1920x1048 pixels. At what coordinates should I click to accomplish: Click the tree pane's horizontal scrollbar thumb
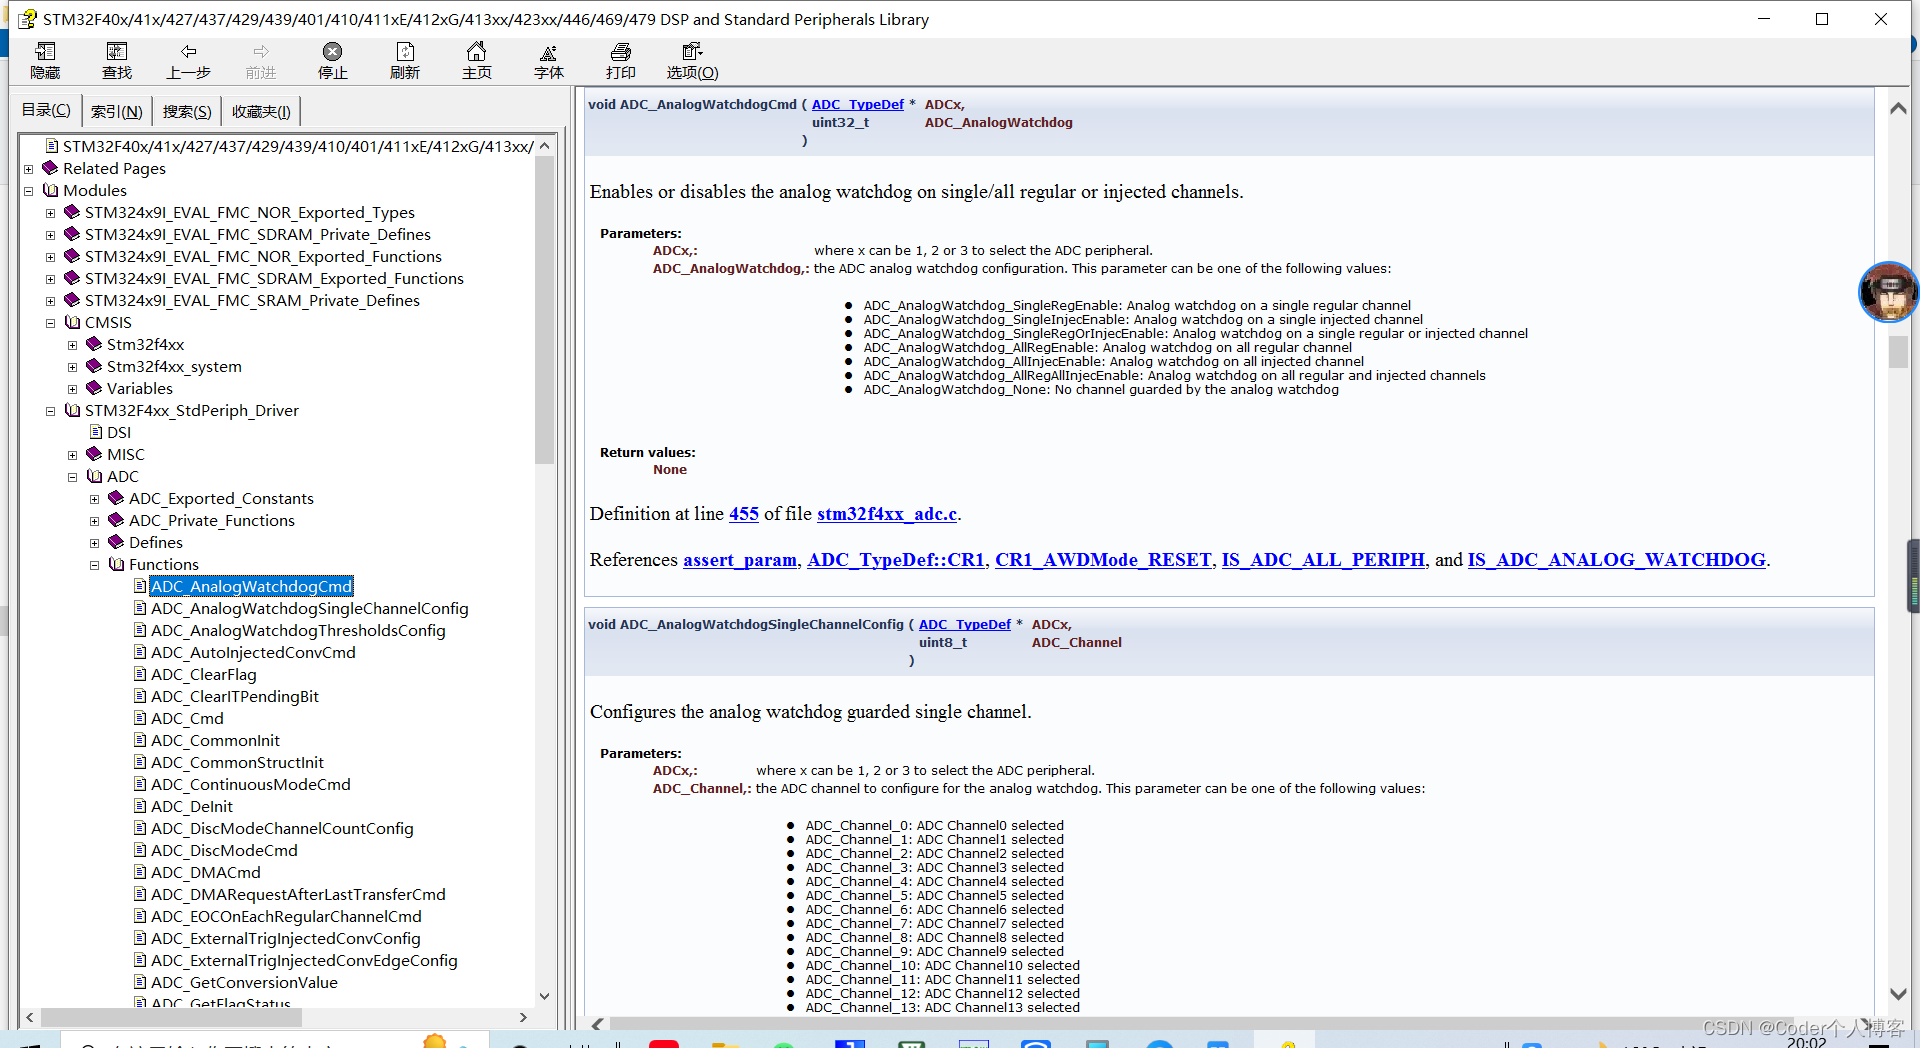pyautogui.click(x=172, y=1017)
